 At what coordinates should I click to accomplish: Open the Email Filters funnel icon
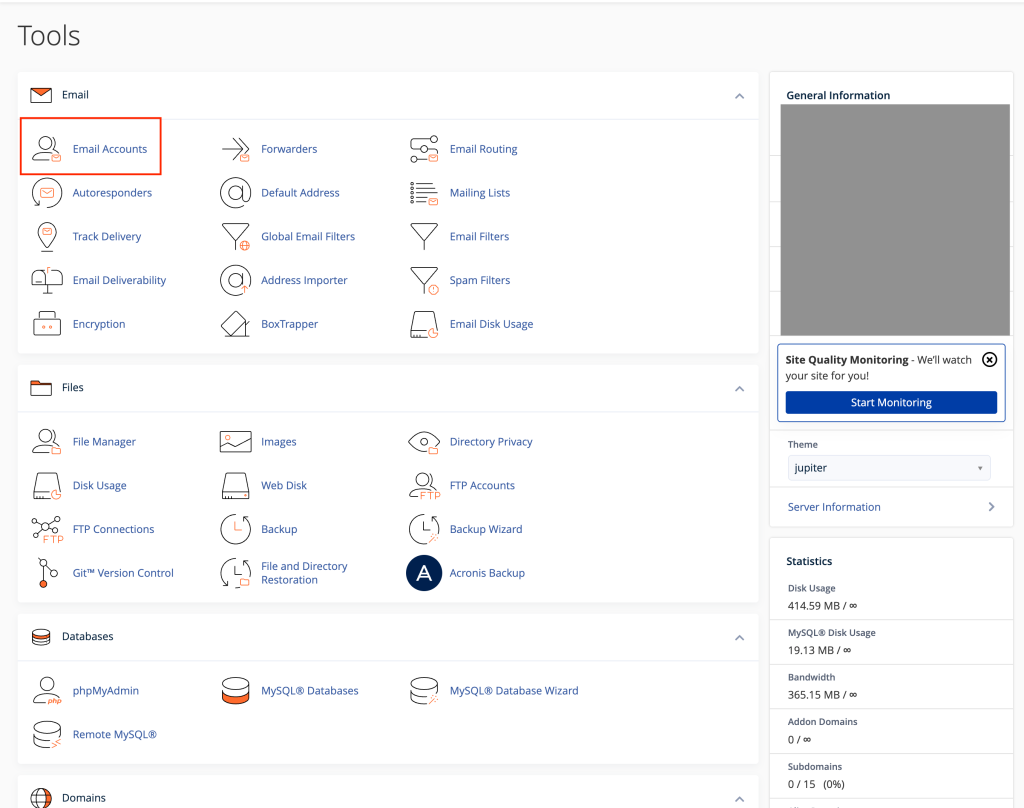(x=424, y=236)
